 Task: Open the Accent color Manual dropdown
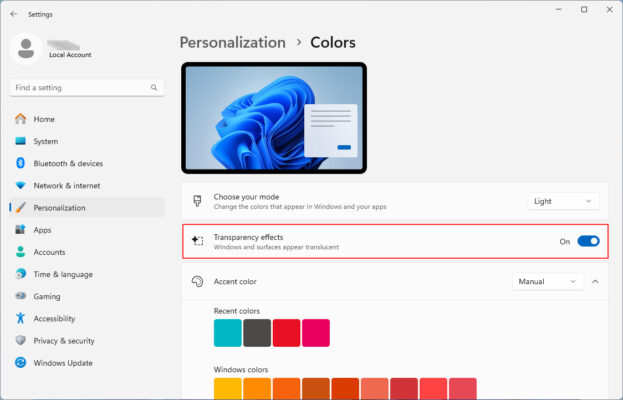[547, 282]
